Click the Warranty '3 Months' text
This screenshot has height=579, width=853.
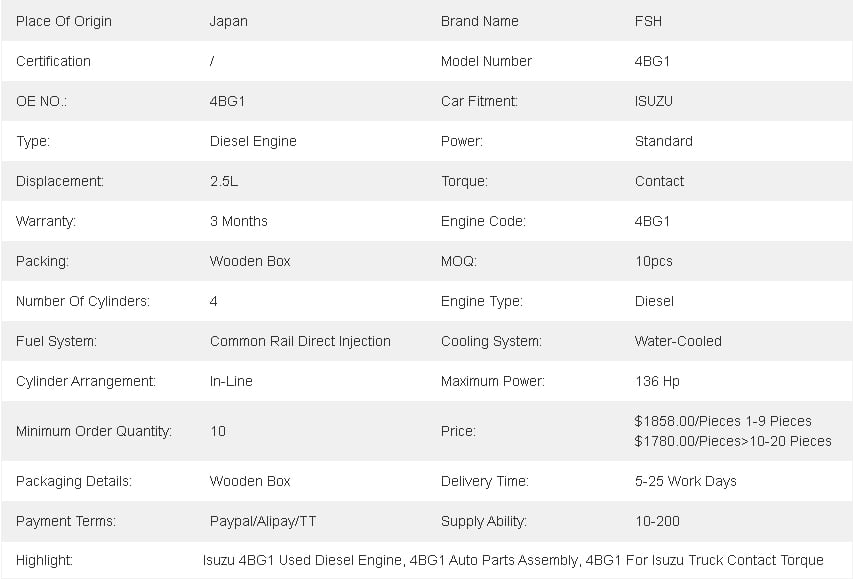point(238,221)
